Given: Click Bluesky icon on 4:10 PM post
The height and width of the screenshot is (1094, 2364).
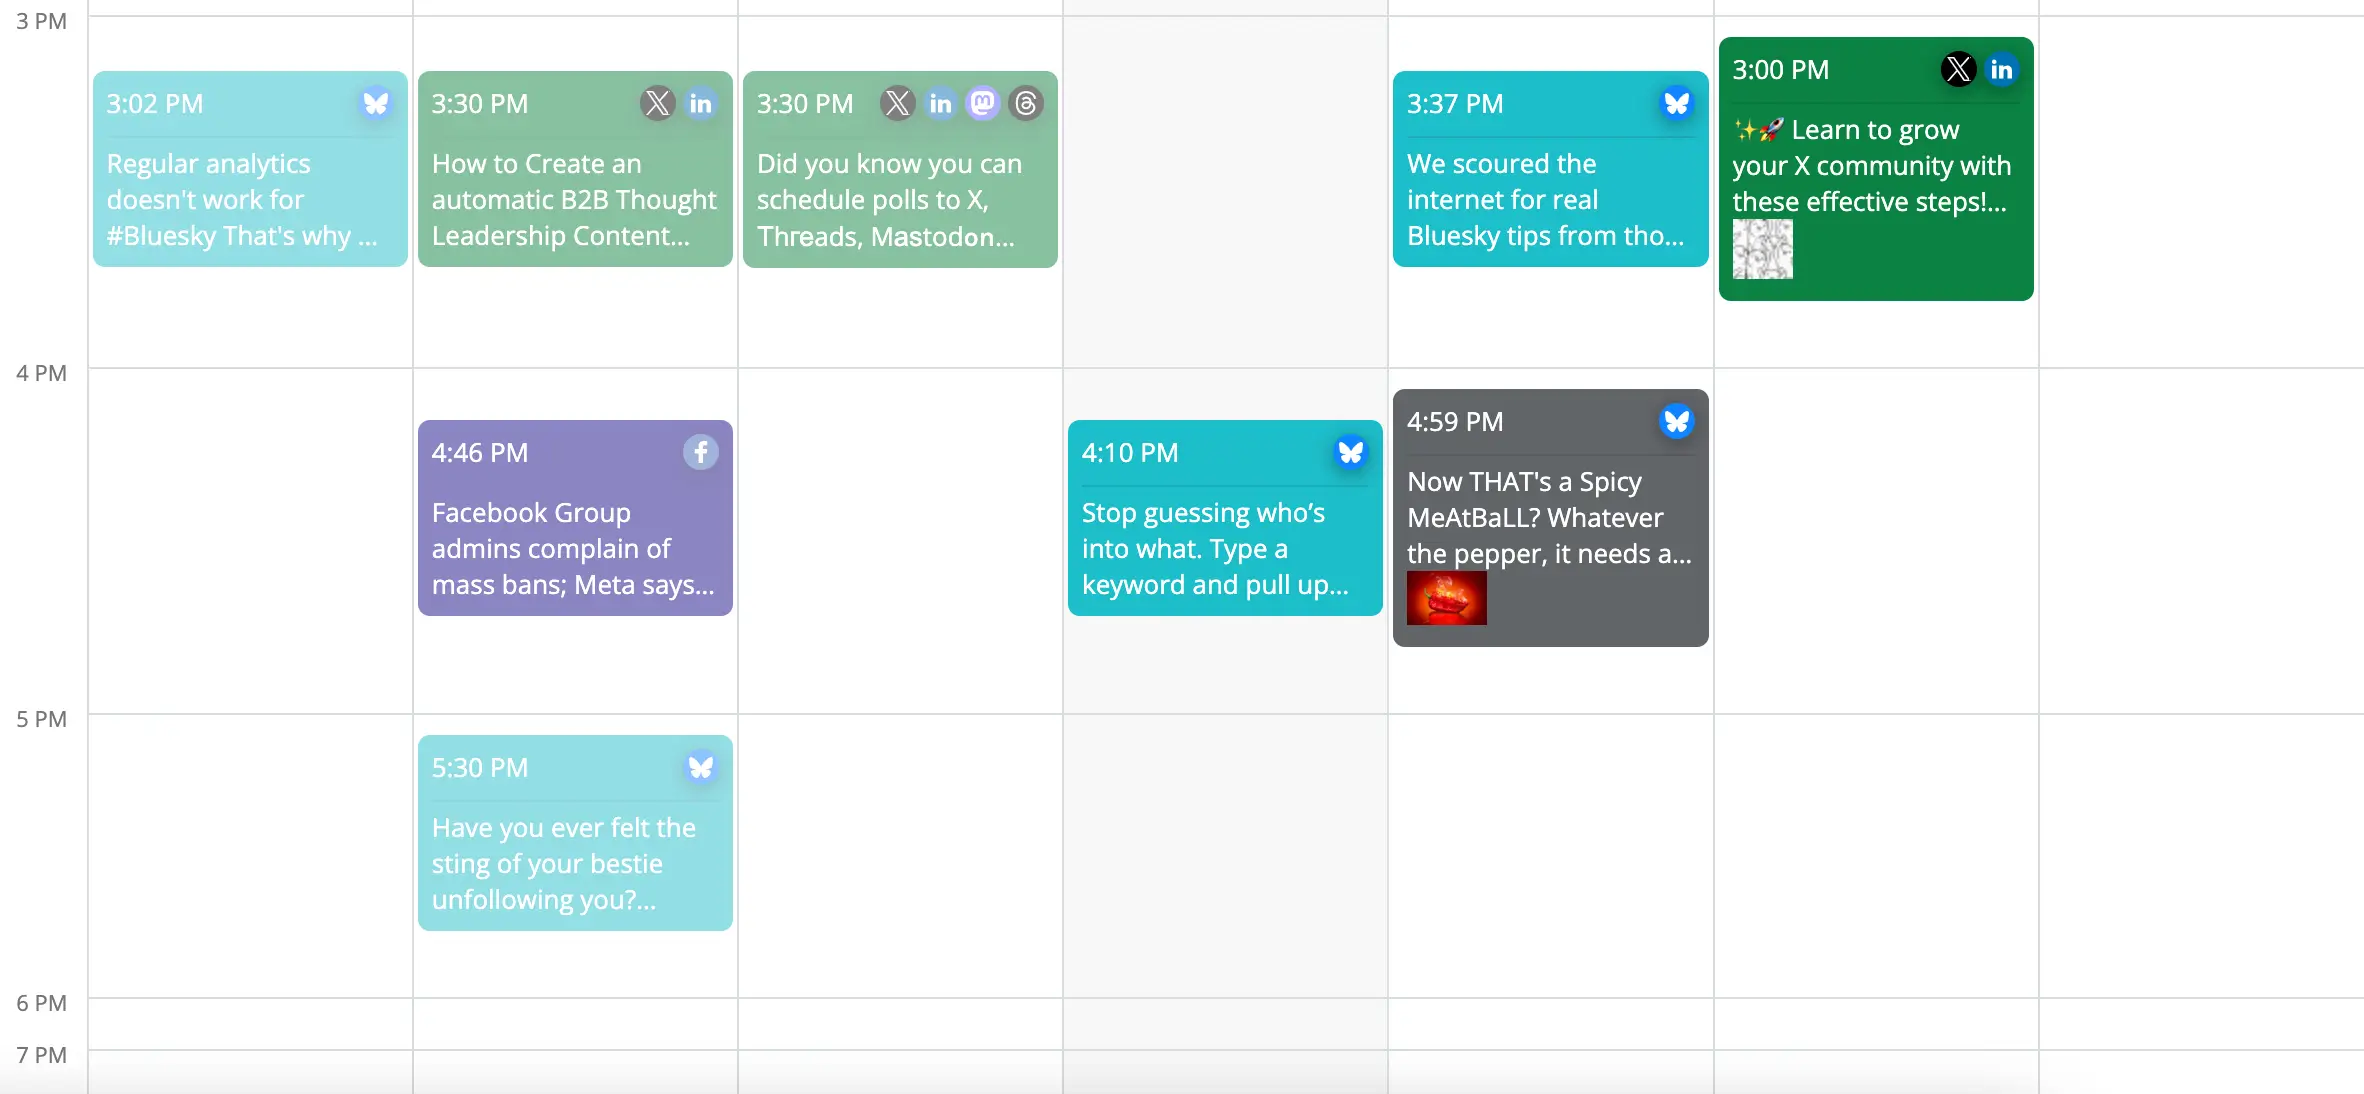Looking at the screenshot, I should point(1350,452).
